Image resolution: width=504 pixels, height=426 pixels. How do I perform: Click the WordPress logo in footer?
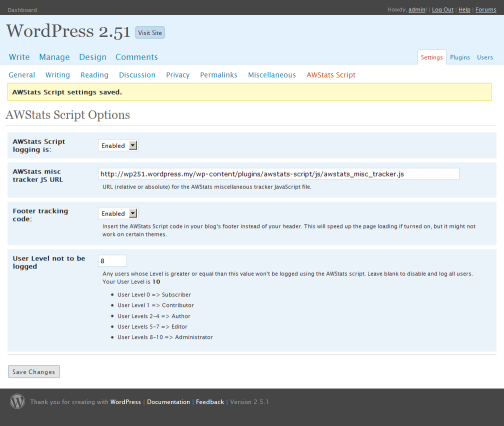(17, 401)
